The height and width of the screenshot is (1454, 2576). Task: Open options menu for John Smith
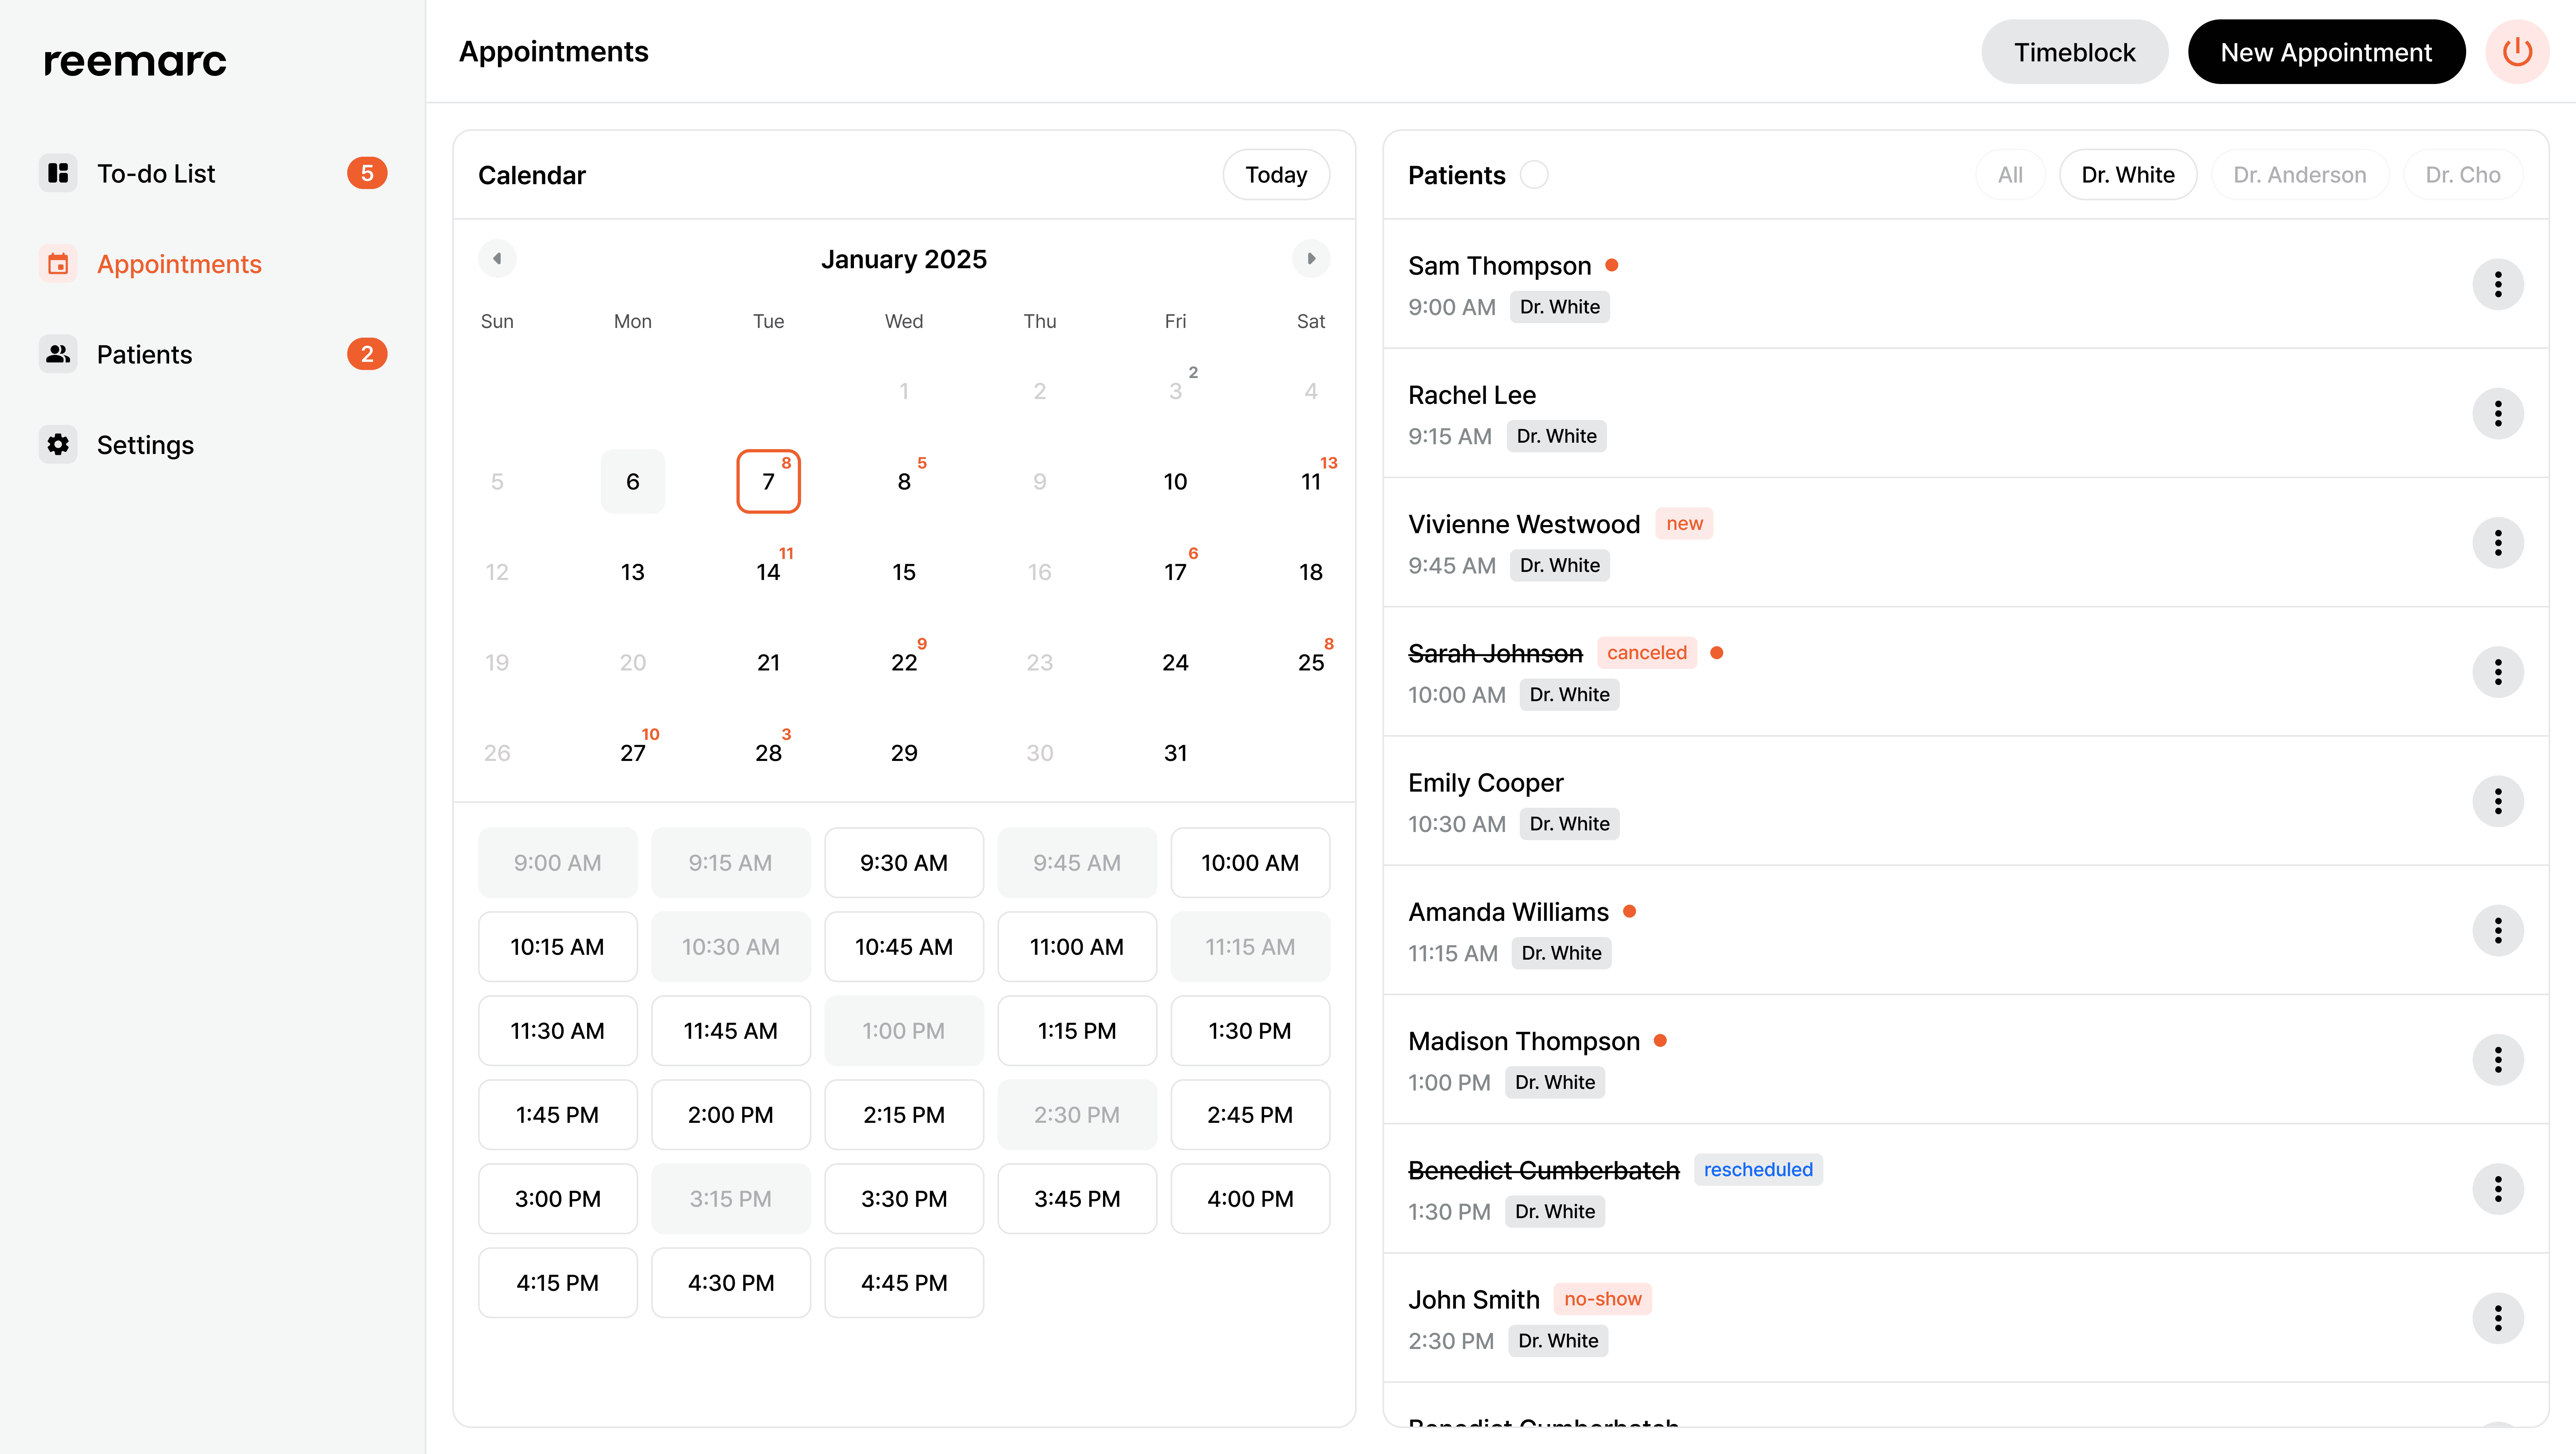click(x=2497, y=1318)
